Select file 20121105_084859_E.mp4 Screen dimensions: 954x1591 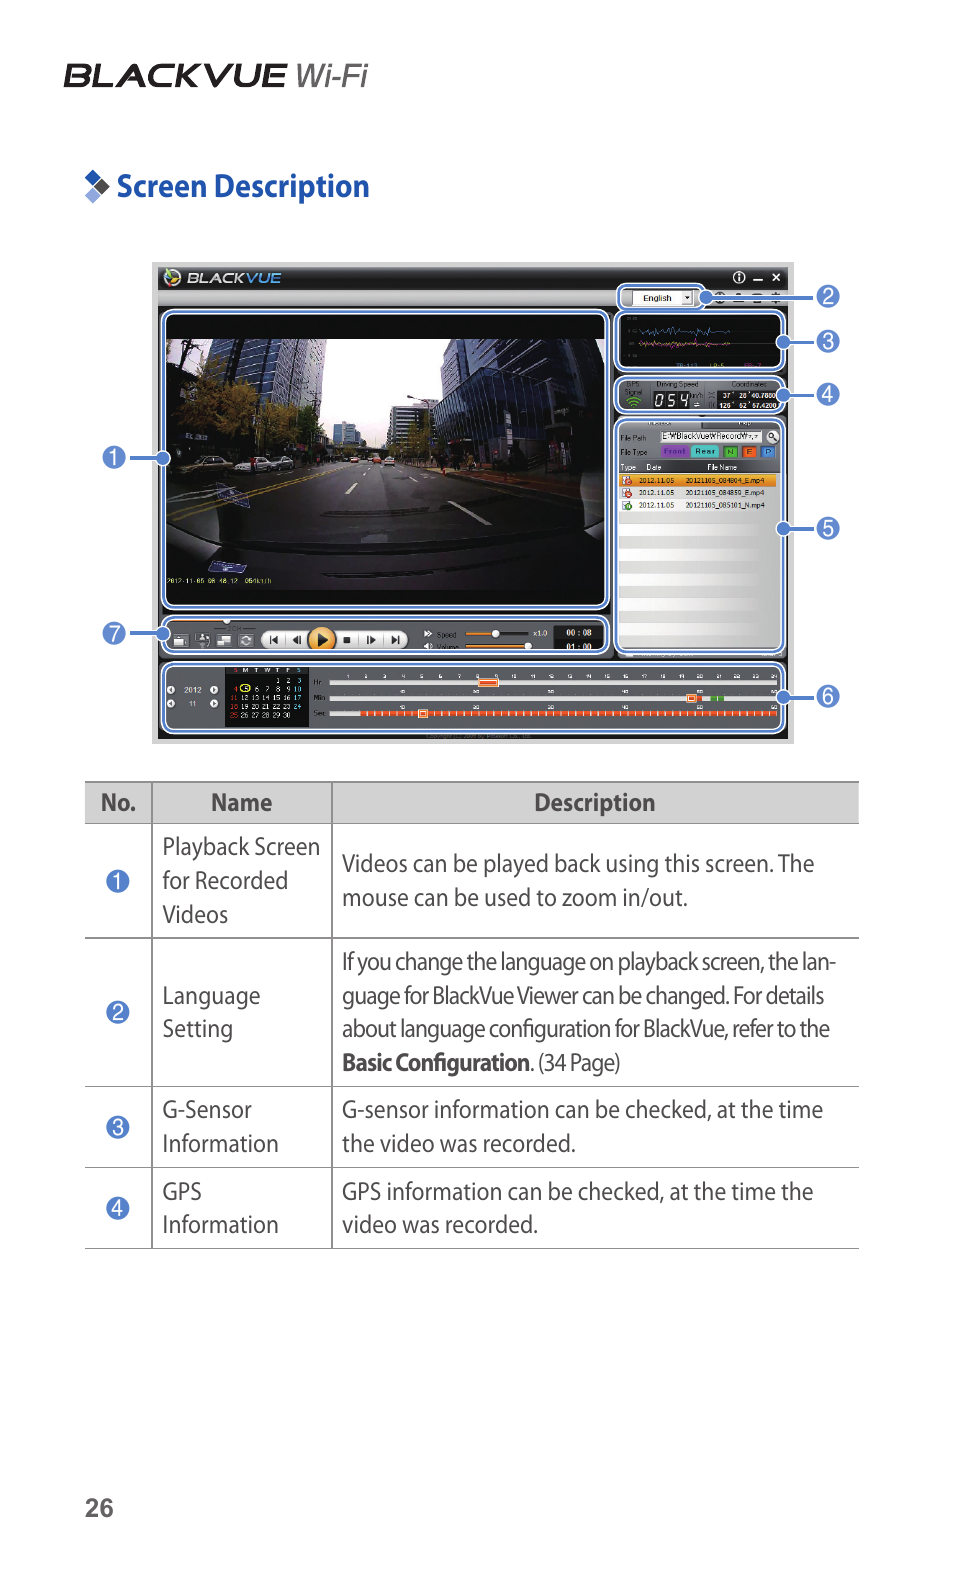698,493
